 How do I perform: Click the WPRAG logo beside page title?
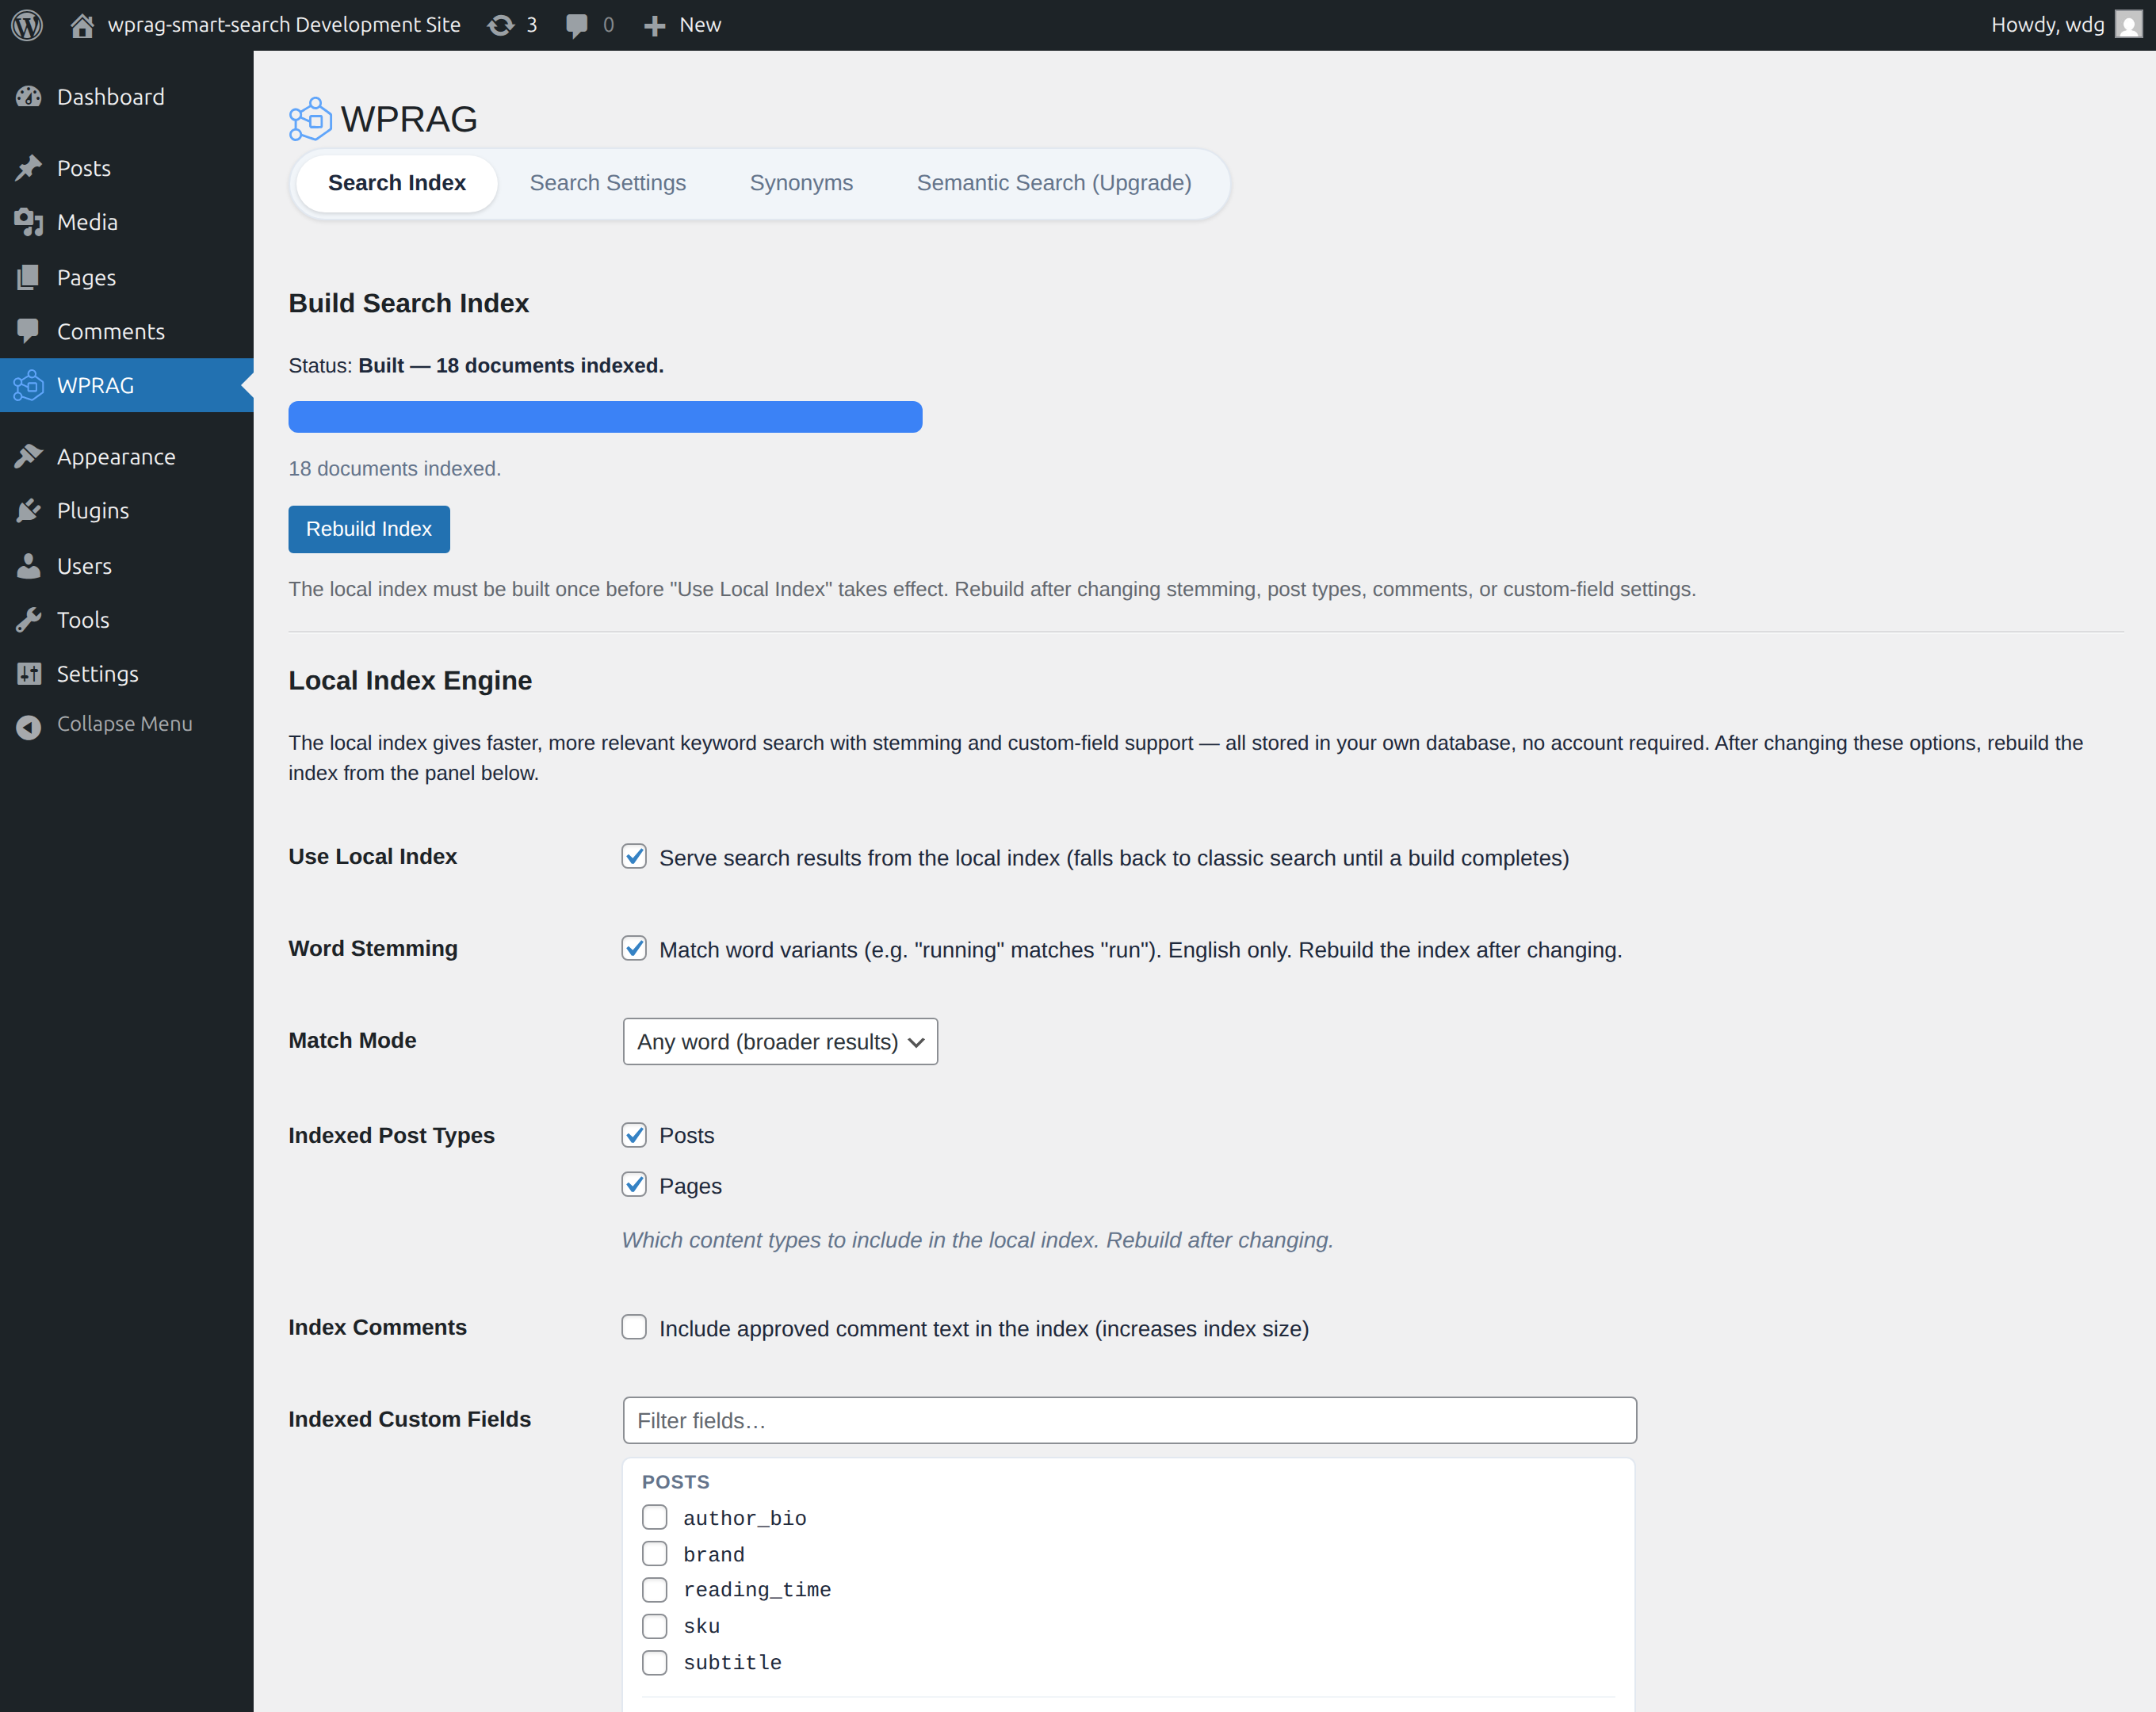[310, 119]
